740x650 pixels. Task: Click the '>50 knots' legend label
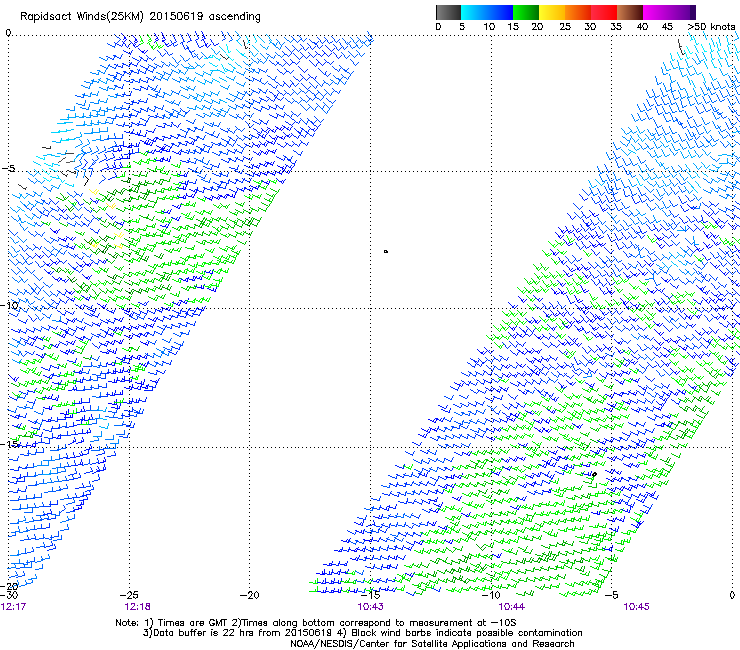pyautogui.click(x=711, y=27)
